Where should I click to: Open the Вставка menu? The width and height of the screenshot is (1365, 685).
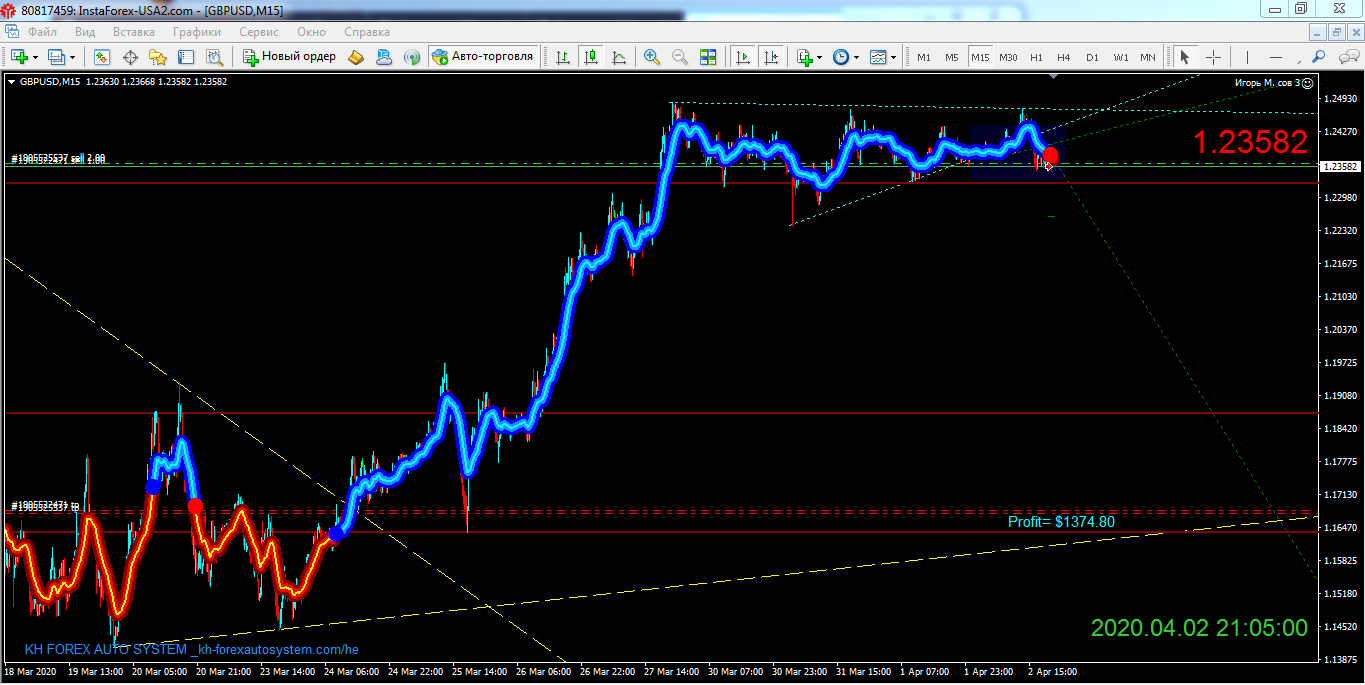(x=134, y=32)
